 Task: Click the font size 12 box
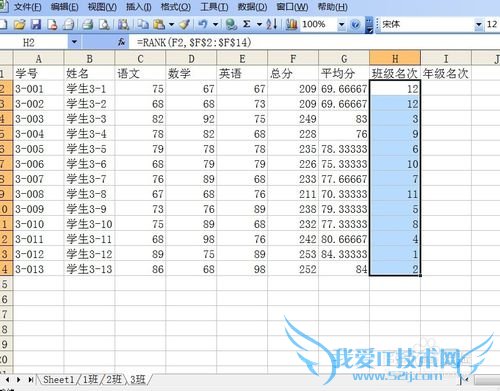(x=492, y=24)
